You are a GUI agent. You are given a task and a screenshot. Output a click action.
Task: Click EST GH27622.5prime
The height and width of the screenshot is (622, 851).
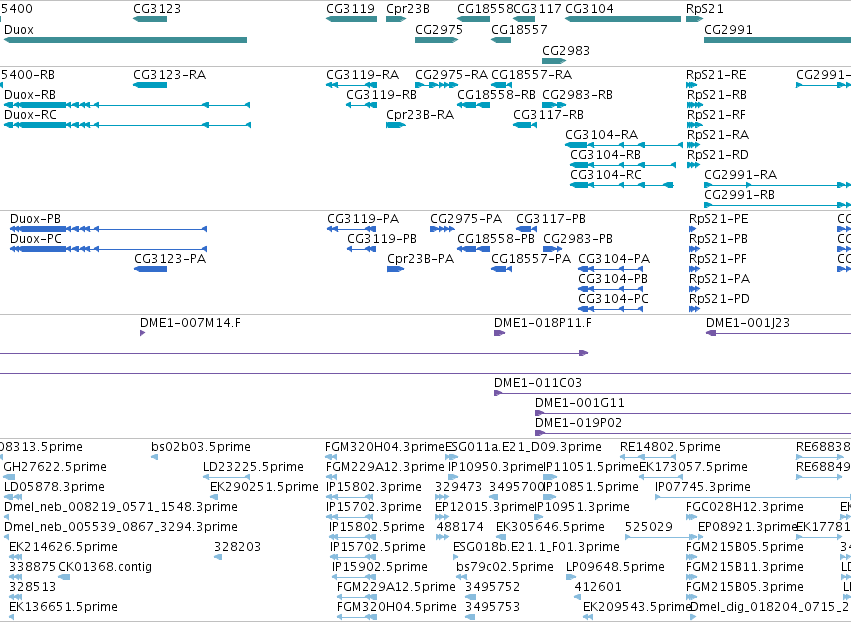pos(55,467)
